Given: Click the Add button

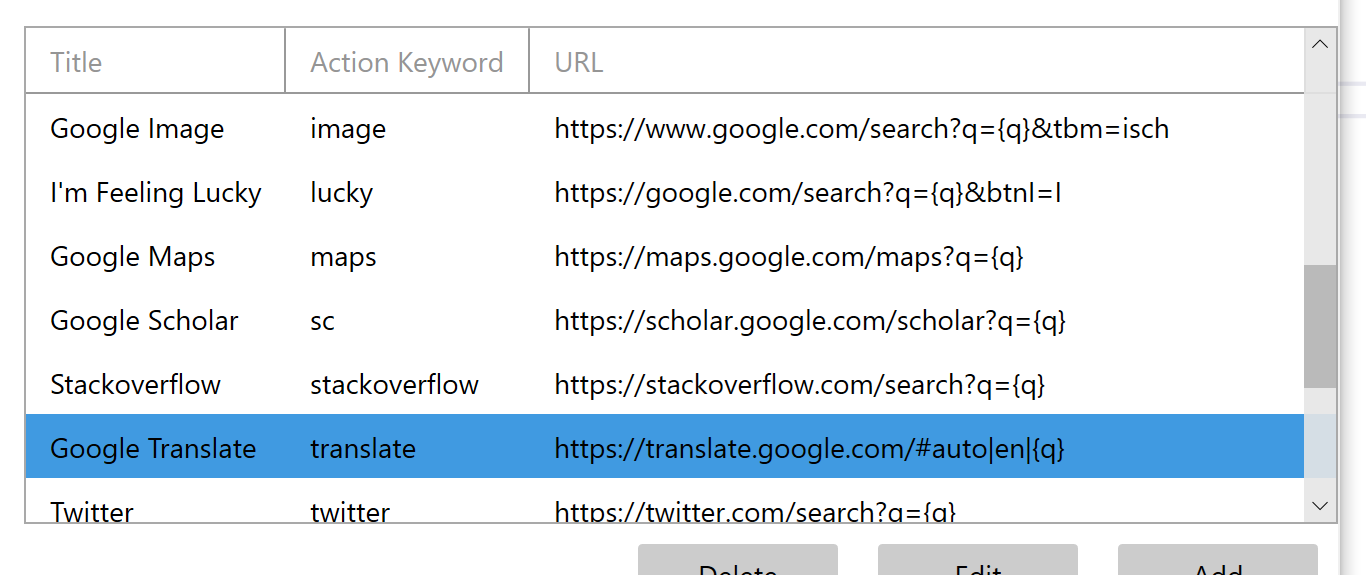Looking at the screenshot, I should pyautogui.click(x=1218, y=561).
